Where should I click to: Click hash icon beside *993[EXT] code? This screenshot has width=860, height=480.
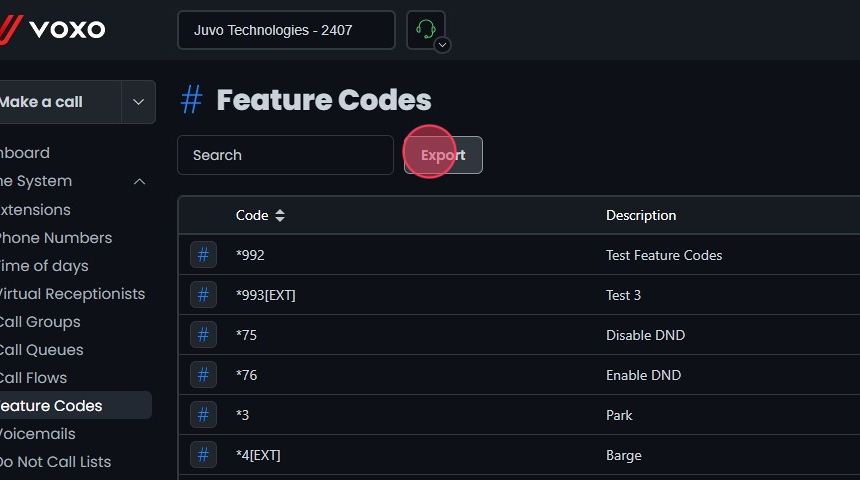click(203, 295)
